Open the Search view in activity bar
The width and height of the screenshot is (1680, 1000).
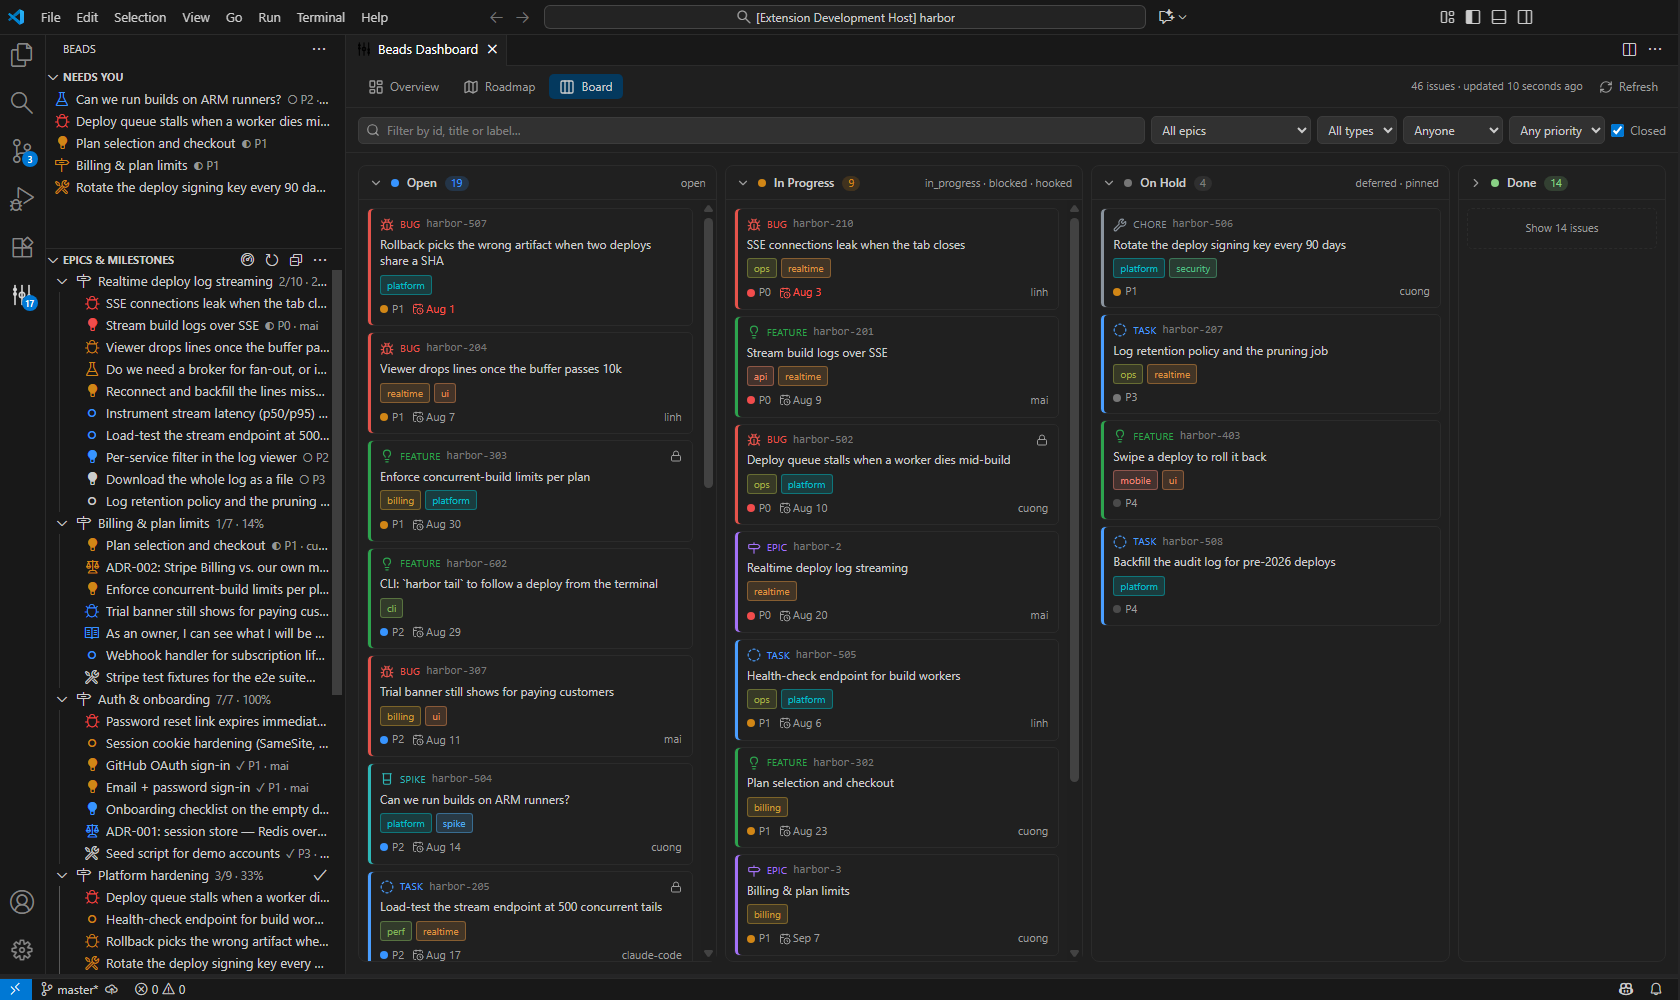click(22, 103)
